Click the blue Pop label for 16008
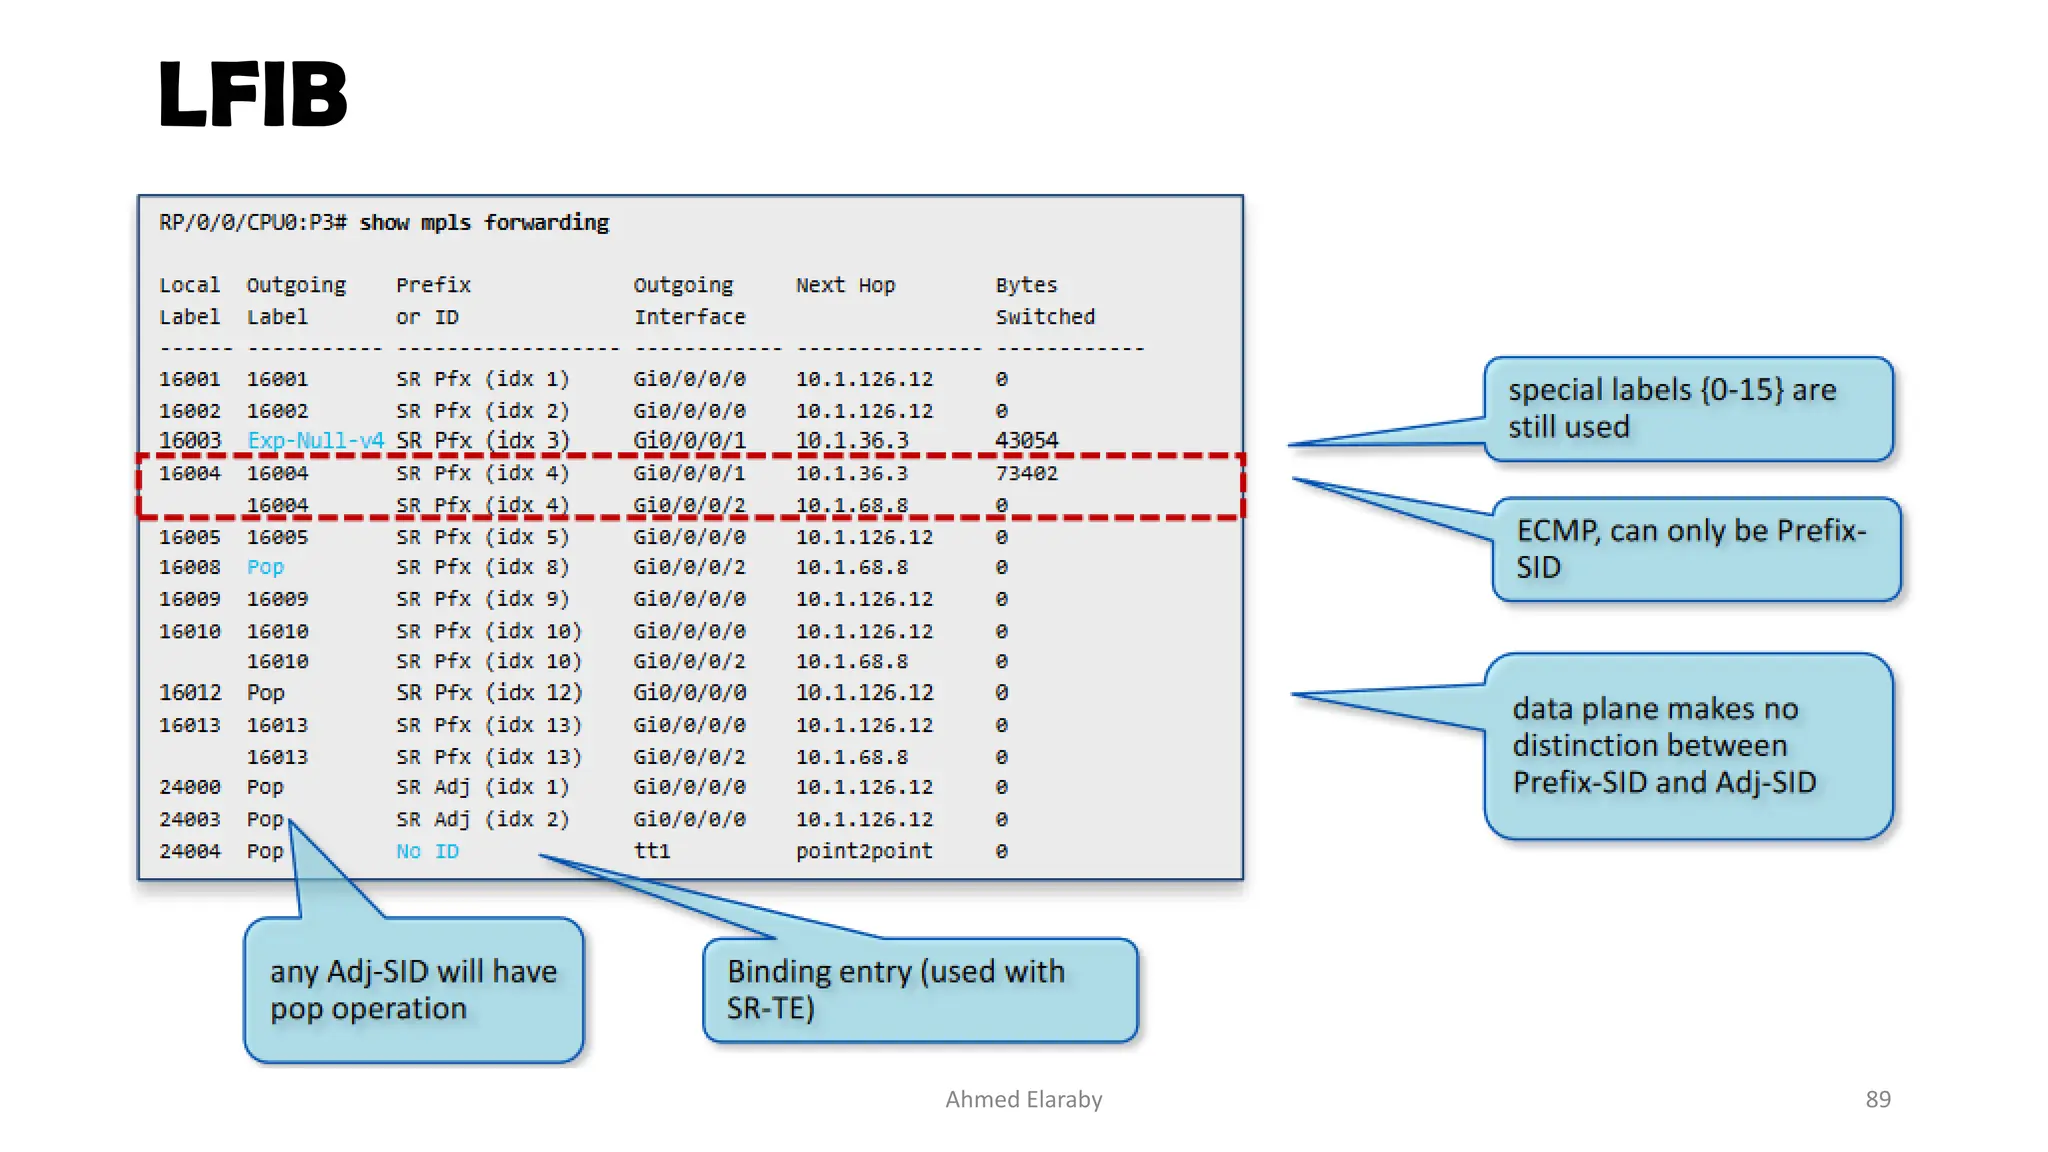2048x1152 pixels. (x=265, y=567)
